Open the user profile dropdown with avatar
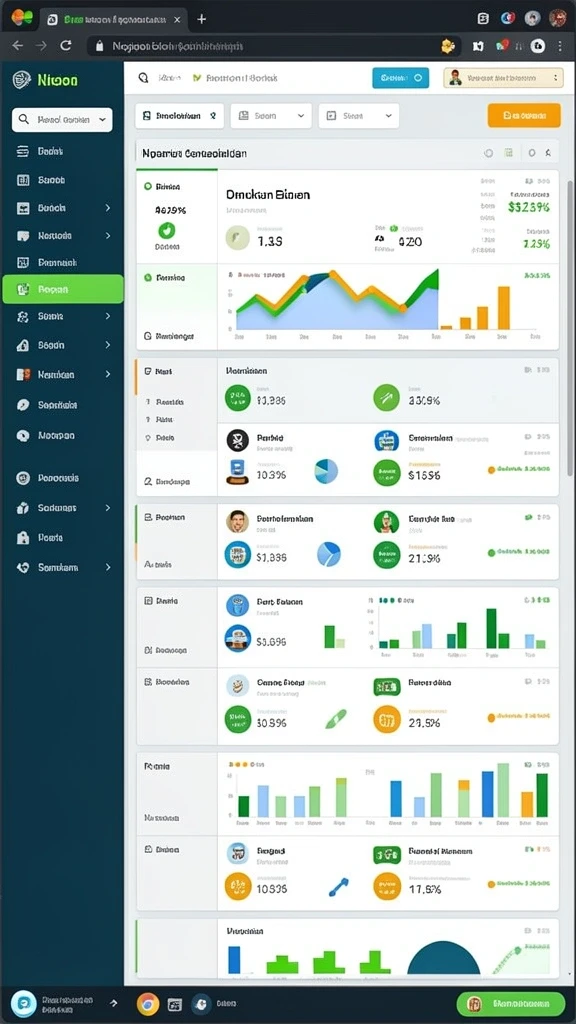 pos(503,78)
